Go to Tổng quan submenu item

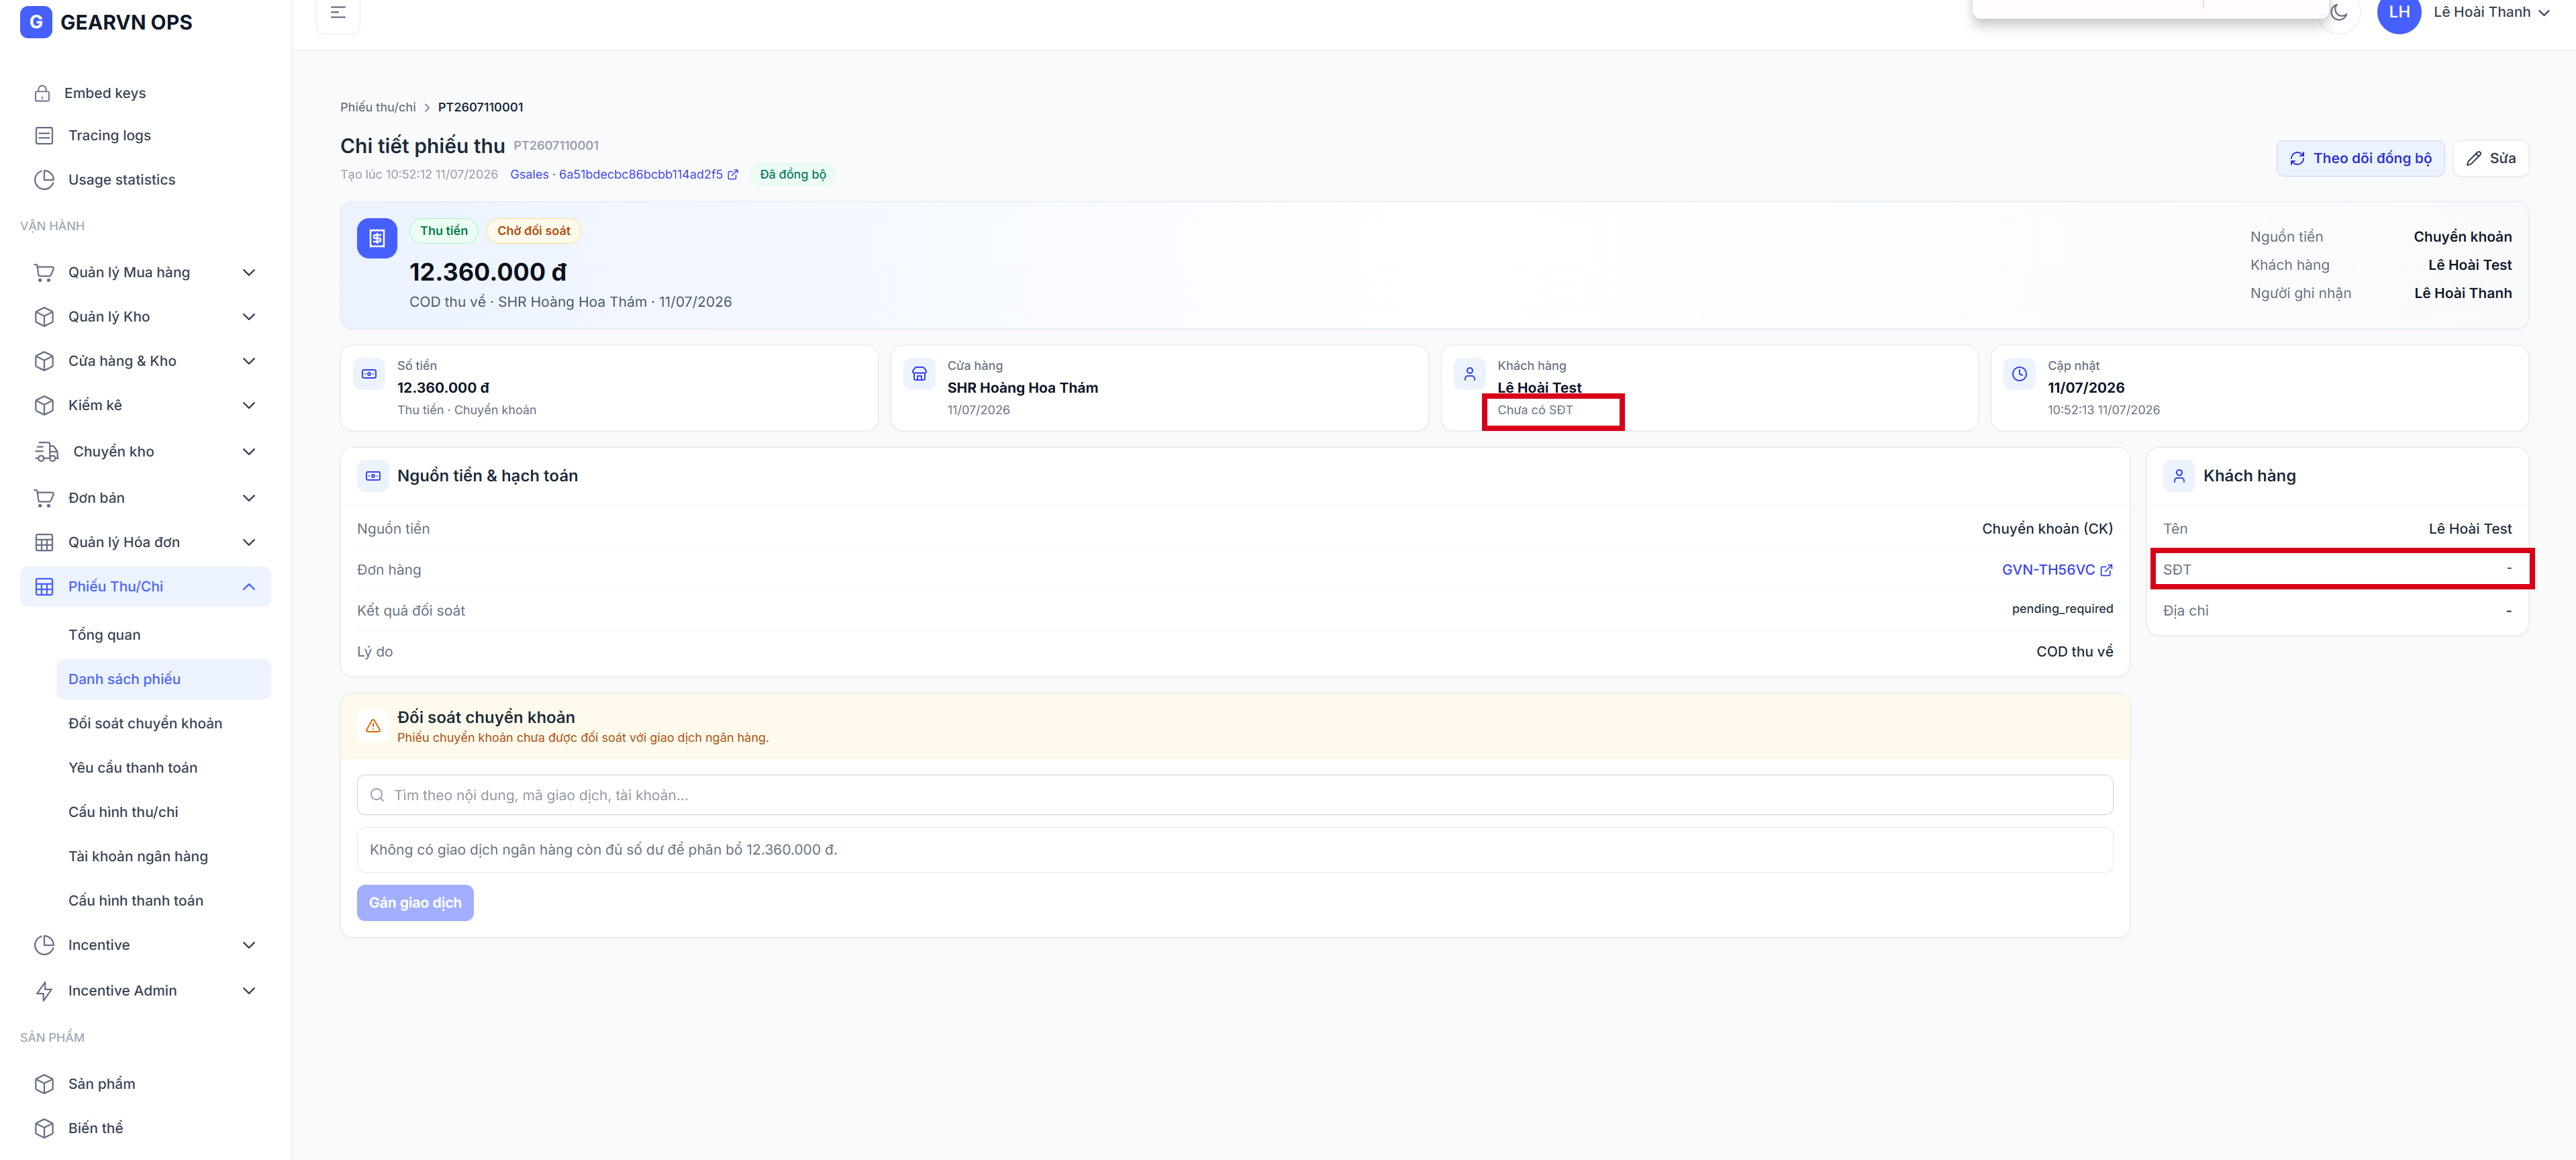pos(104,635)
